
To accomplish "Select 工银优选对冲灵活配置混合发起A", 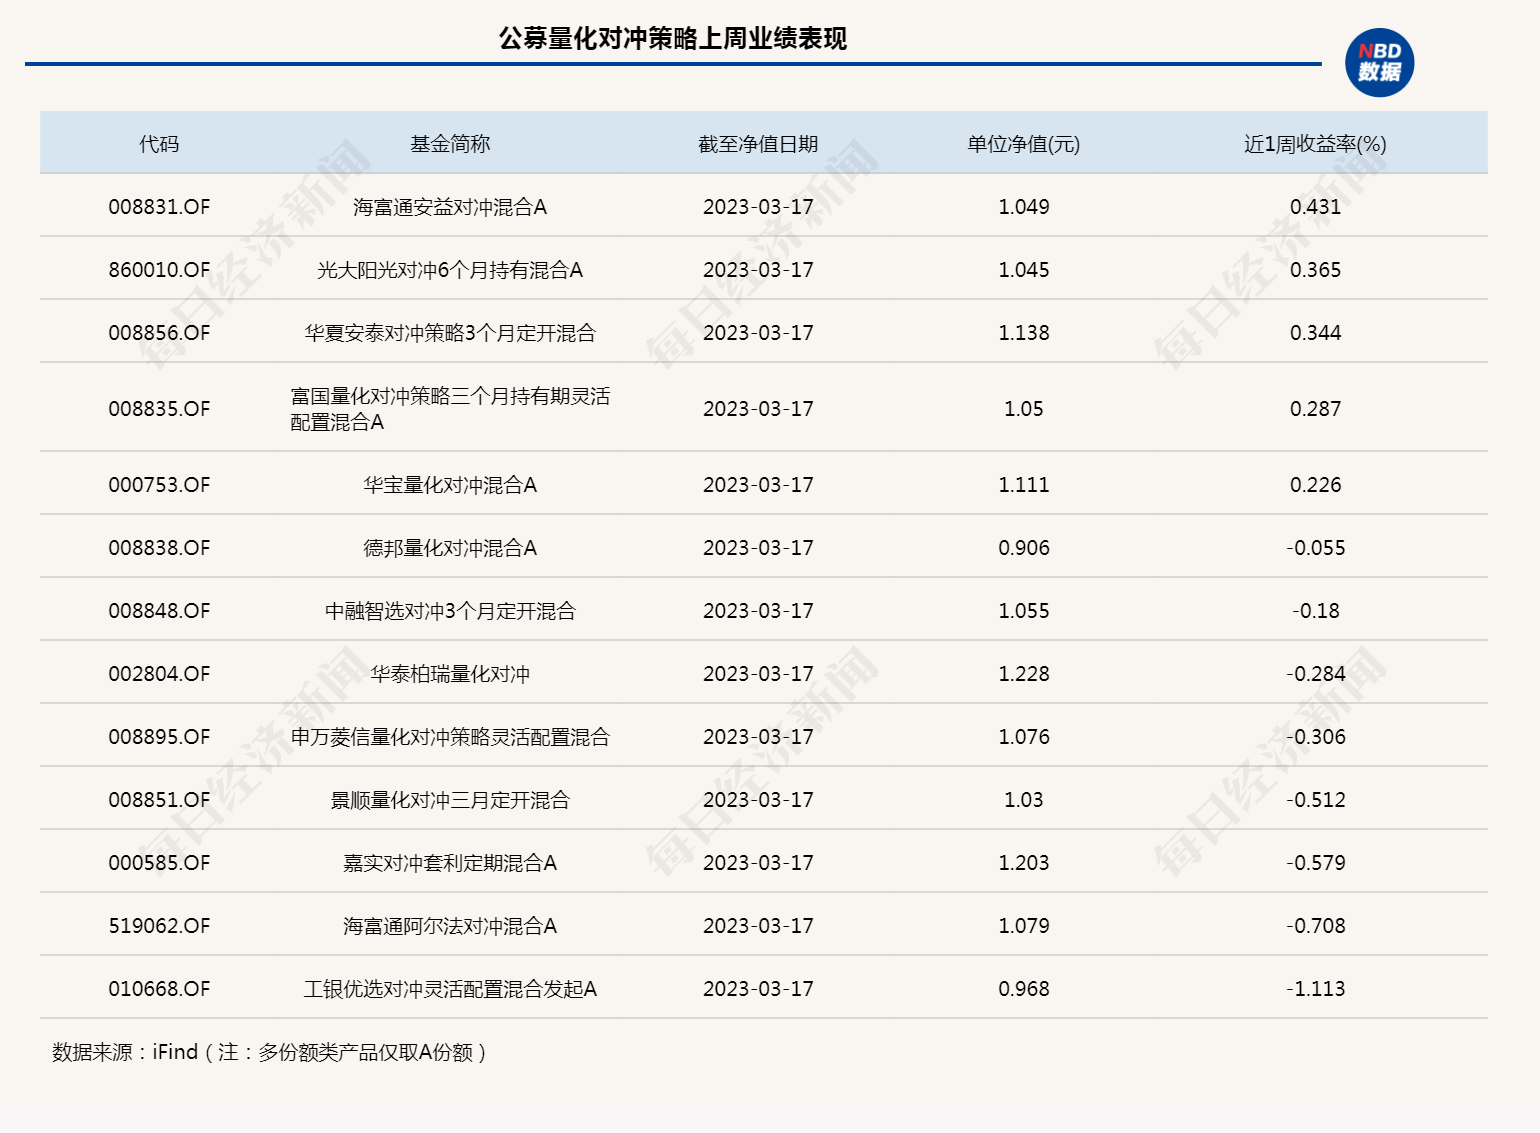I will (x=446, y=988).
